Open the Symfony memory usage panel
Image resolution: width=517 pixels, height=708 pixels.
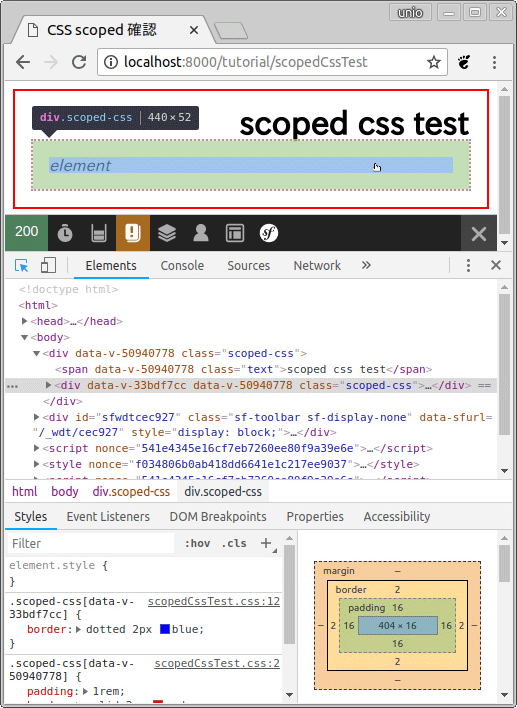click(x=99, y=233)
